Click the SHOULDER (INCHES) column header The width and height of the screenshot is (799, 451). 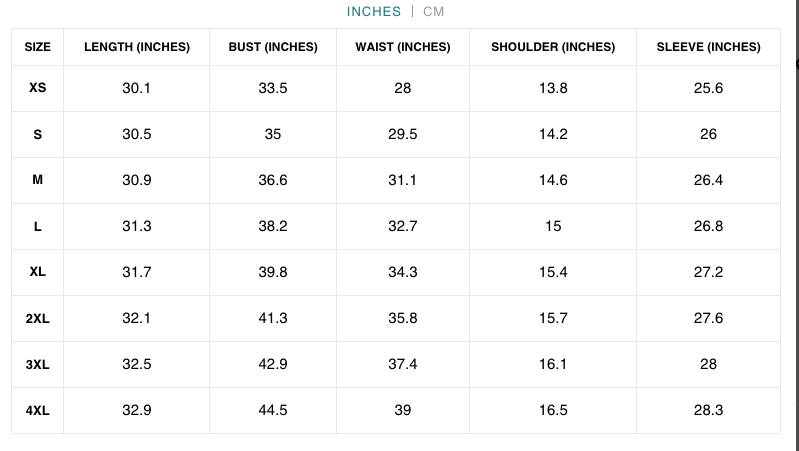553,47
